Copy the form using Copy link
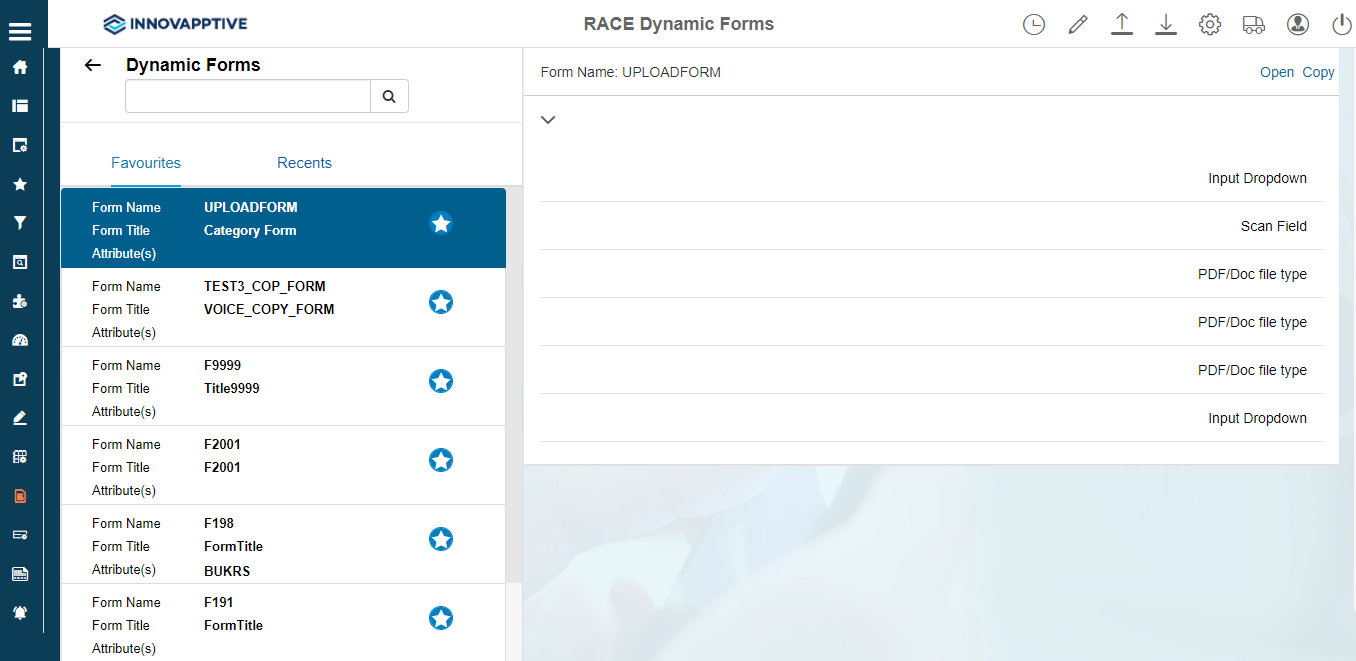The image size is (1356, 661). click(x=1318, y=72)
